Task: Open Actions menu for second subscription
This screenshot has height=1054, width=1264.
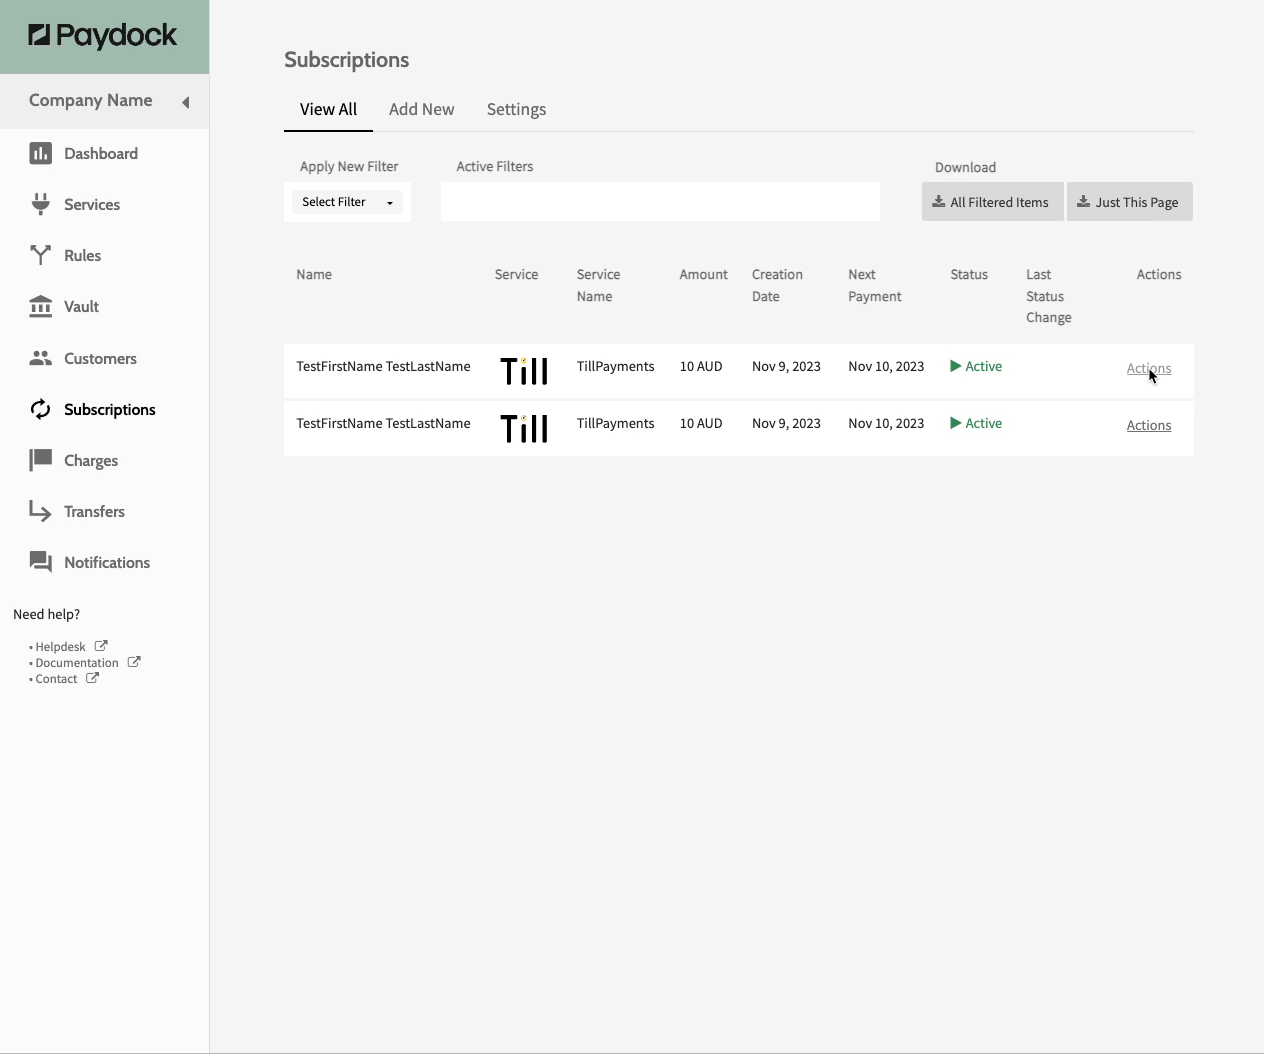Action: pyautogui.click(x=1148, y=425)
